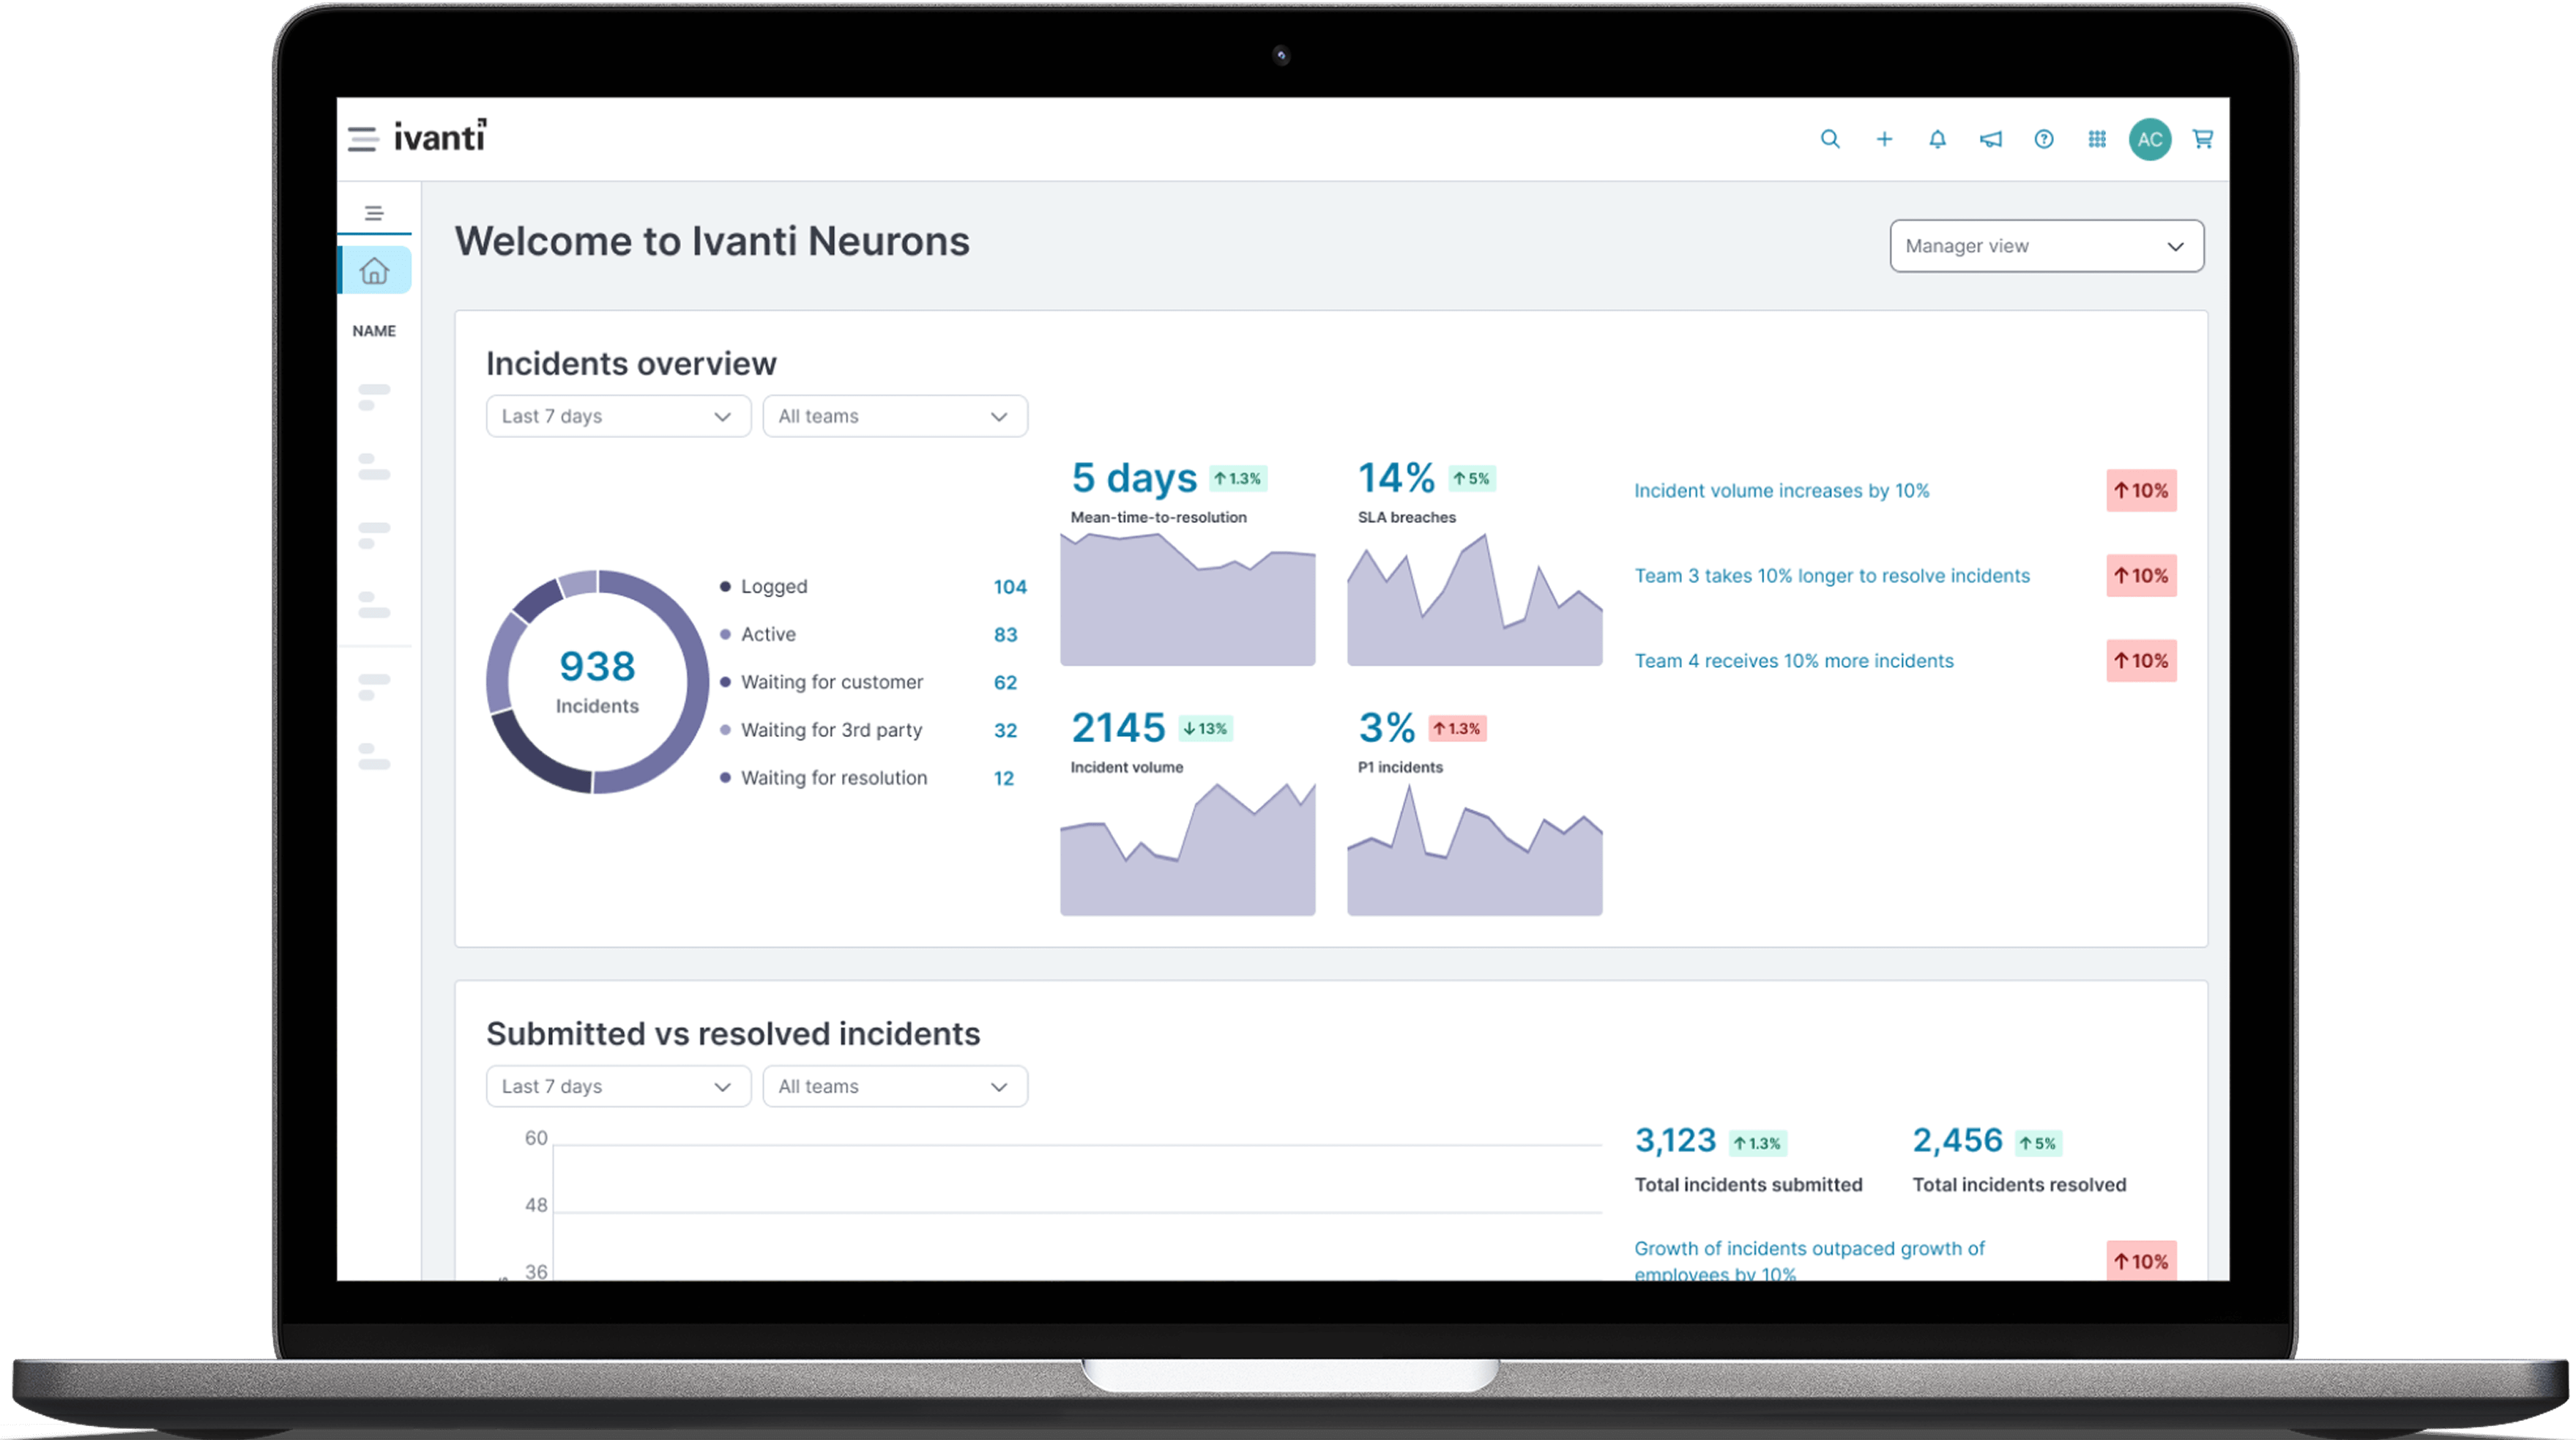Click the megaphone announcements icon
The width and height of the screenshot is (2576, 1440).
[x=1990, y=139]
